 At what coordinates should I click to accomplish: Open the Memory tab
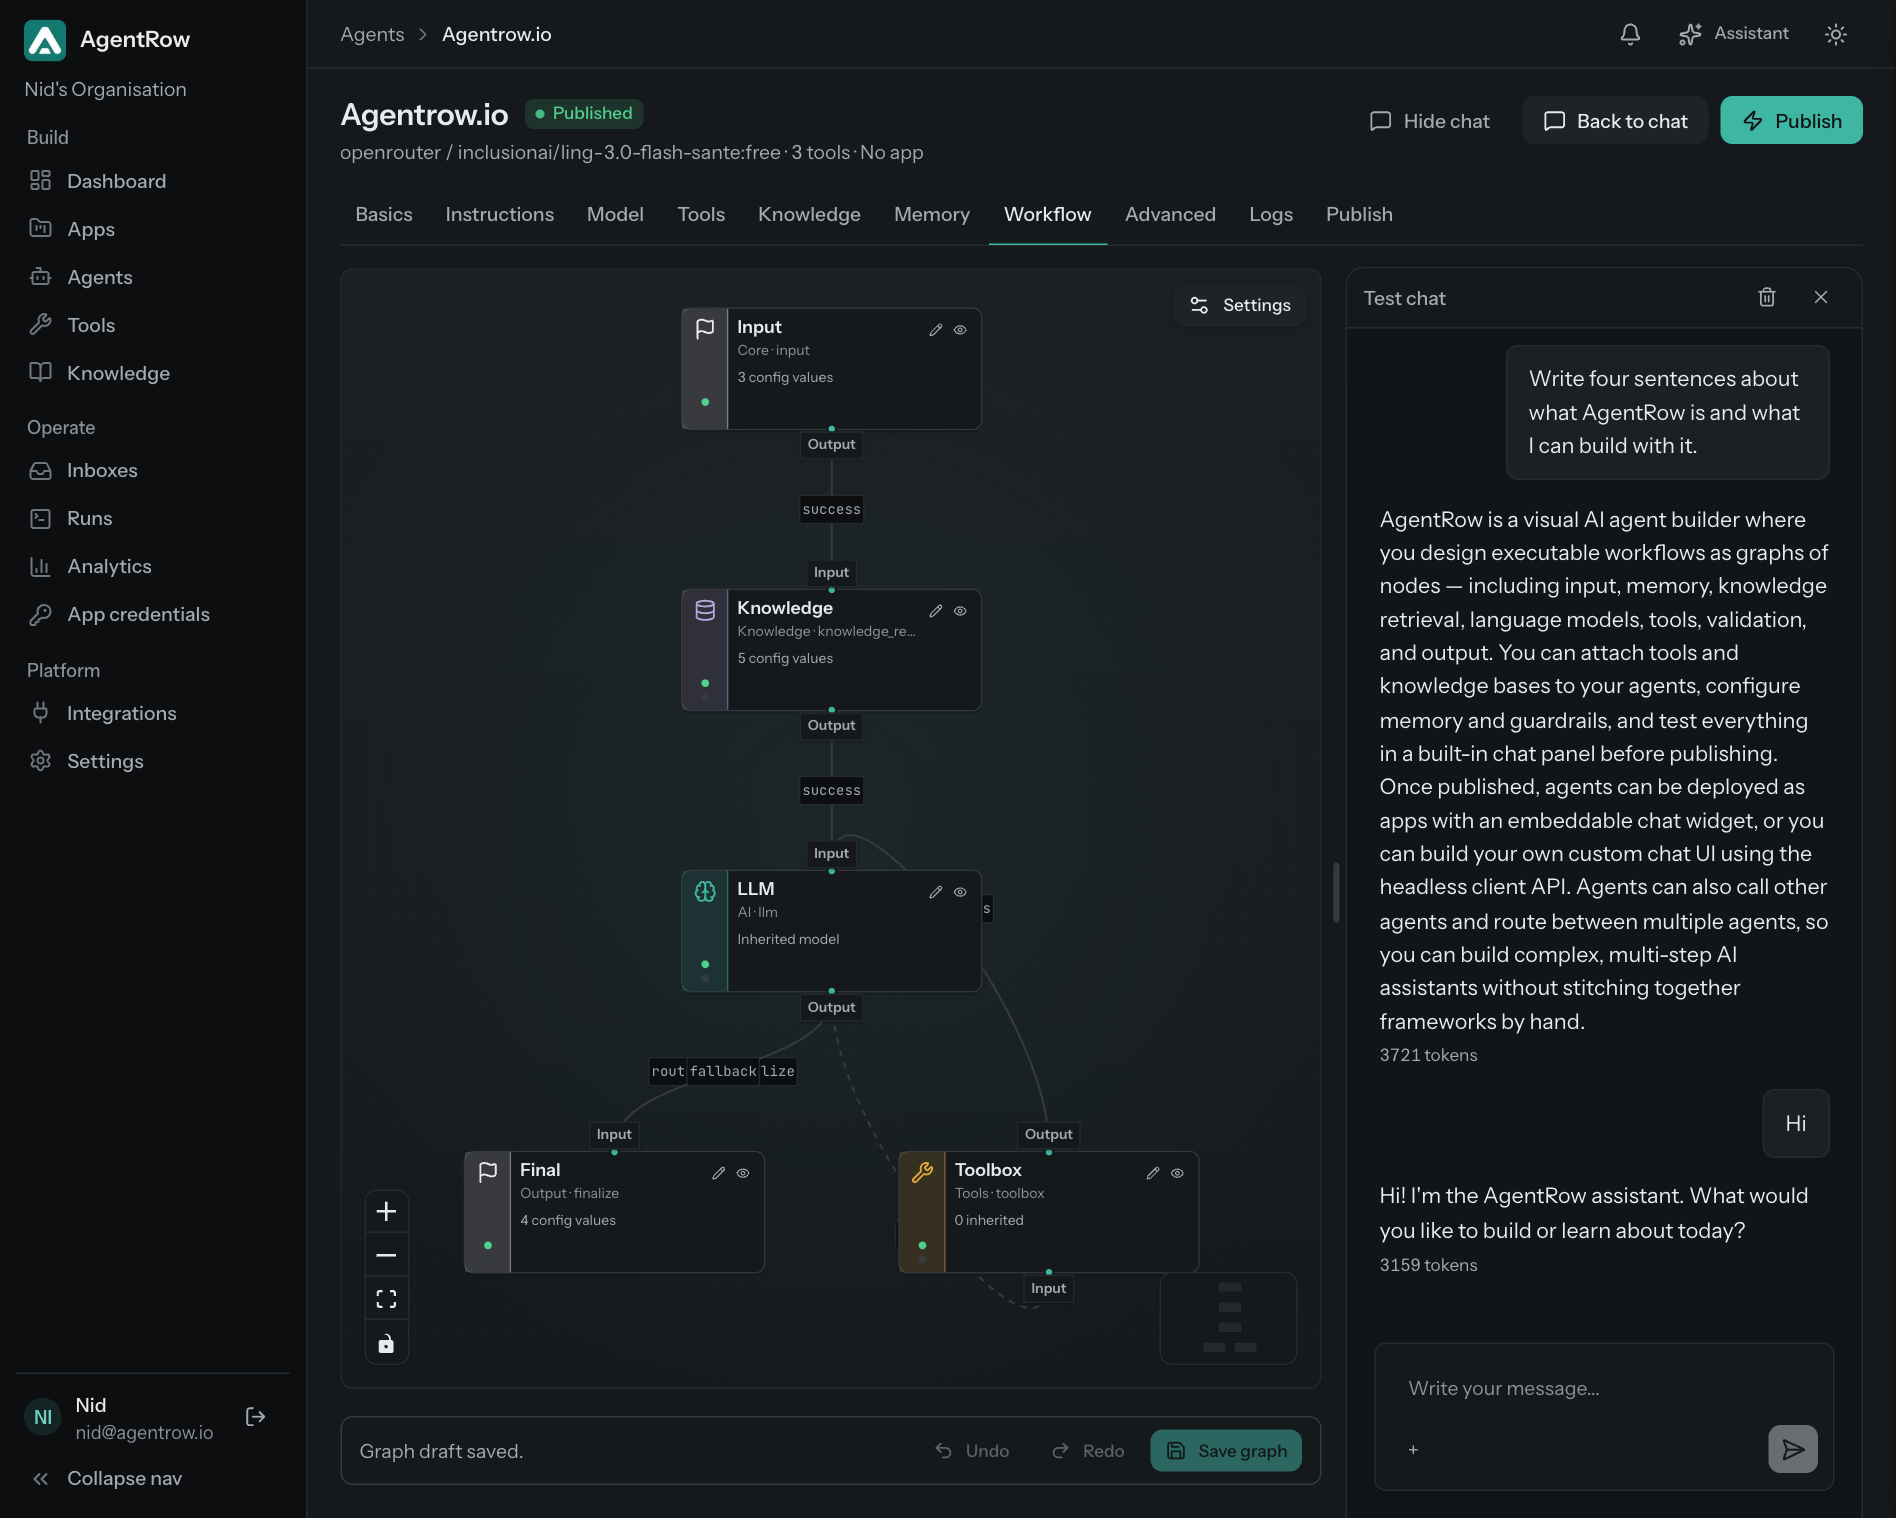point(932,214)
